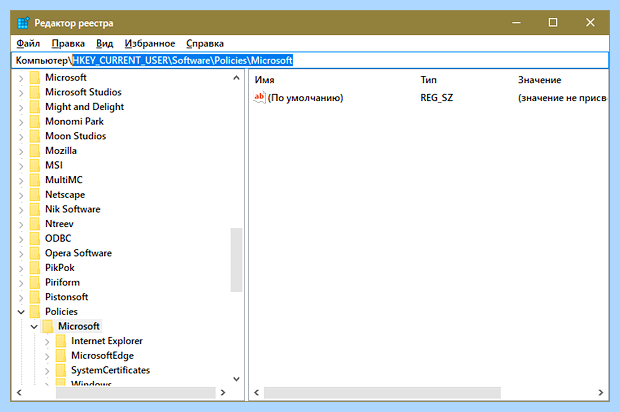This screenshot has width=620, height=412.
Task: Expand the Microsoft Studios key
Action: click(21, 93)
